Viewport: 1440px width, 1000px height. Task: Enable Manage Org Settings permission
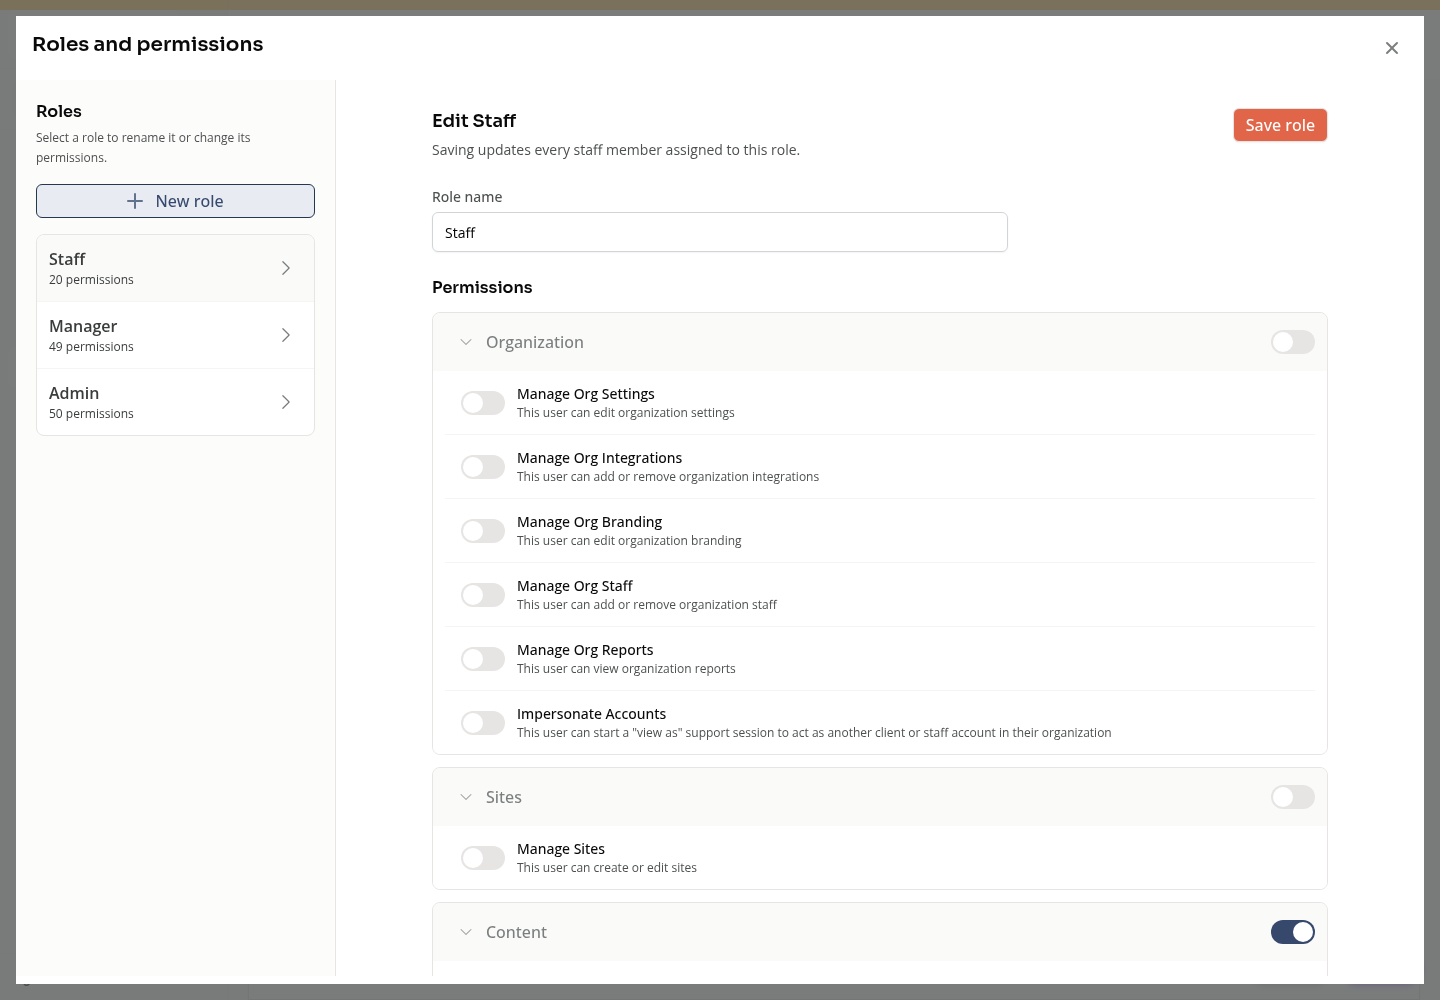pyautogui.click(x=483, y=403)
